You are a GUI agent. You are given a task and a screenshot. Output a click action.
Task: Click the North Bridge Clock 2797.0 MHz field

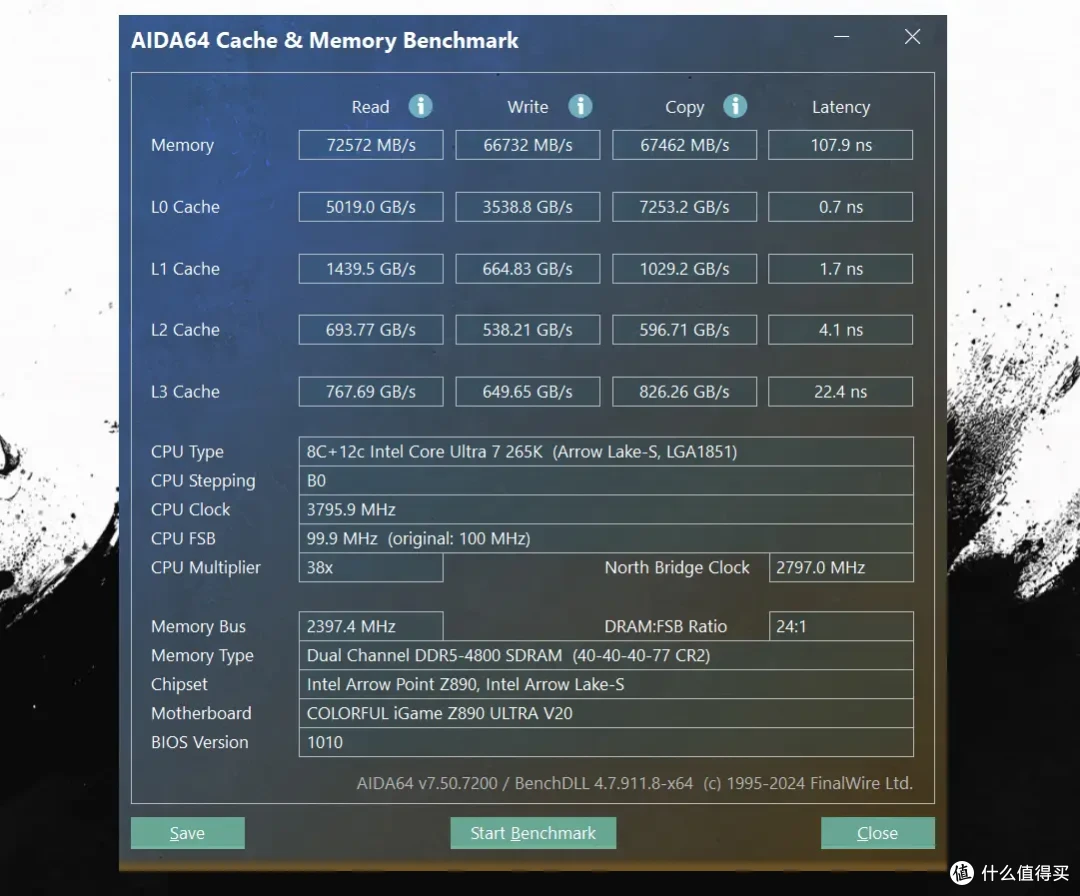point(841,567)
